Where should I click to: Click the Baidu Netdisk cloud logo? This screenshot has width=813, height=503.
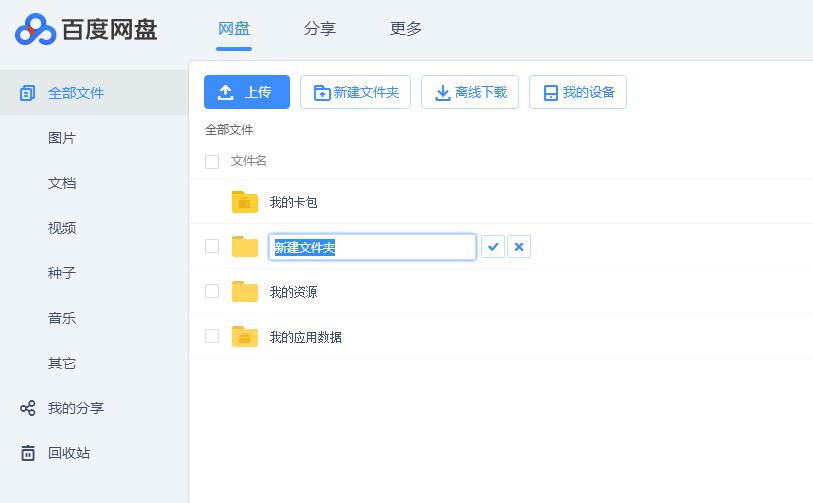pos(36,29)
